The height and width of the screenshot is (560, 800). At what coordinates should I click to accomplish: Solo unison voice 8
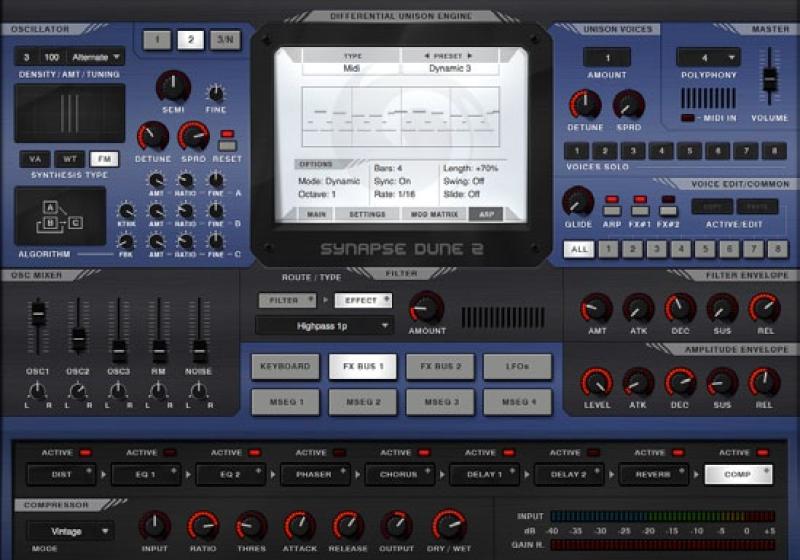click(774, 150)
